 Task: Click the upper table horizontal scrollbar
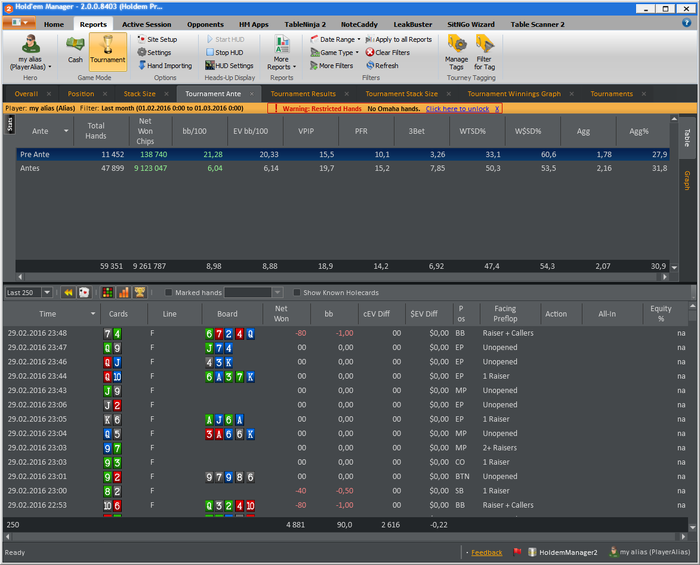[342, 277]
